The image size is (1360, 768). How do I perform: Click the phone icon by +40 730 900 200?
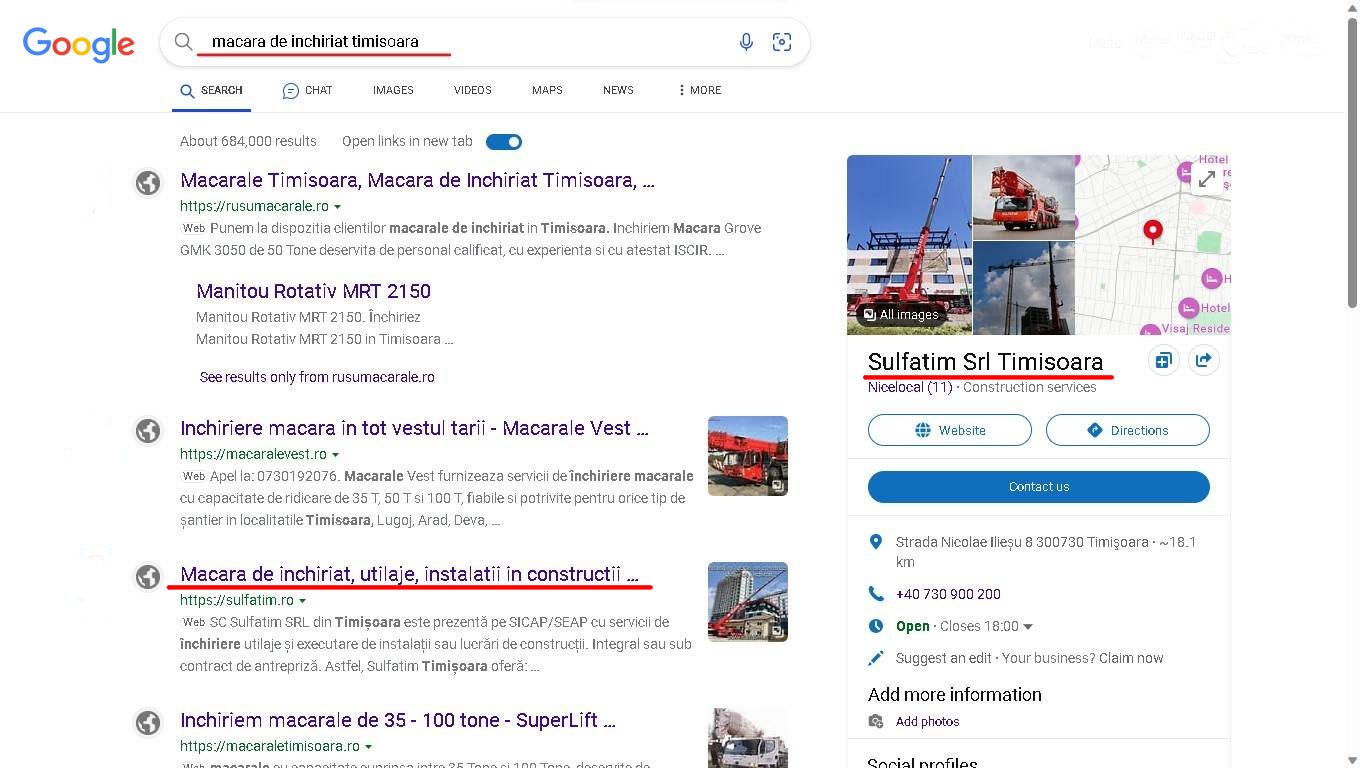(x=876, y=594)
